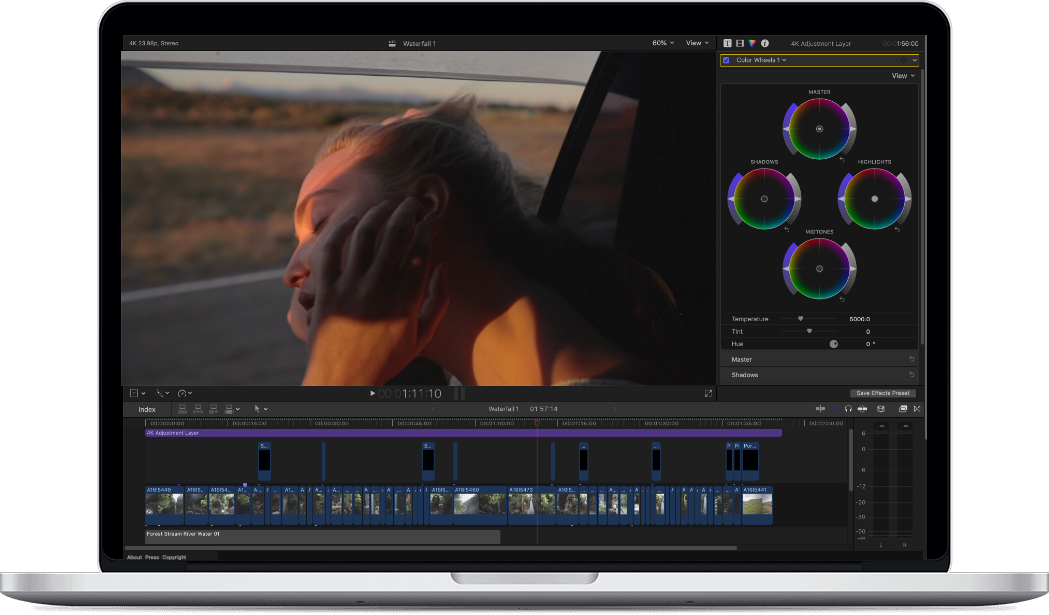The image size is (1049, 615).
Task: Open viewer zoom 60% dropdown
Action: pyautogui.click(x=663, y=43)
